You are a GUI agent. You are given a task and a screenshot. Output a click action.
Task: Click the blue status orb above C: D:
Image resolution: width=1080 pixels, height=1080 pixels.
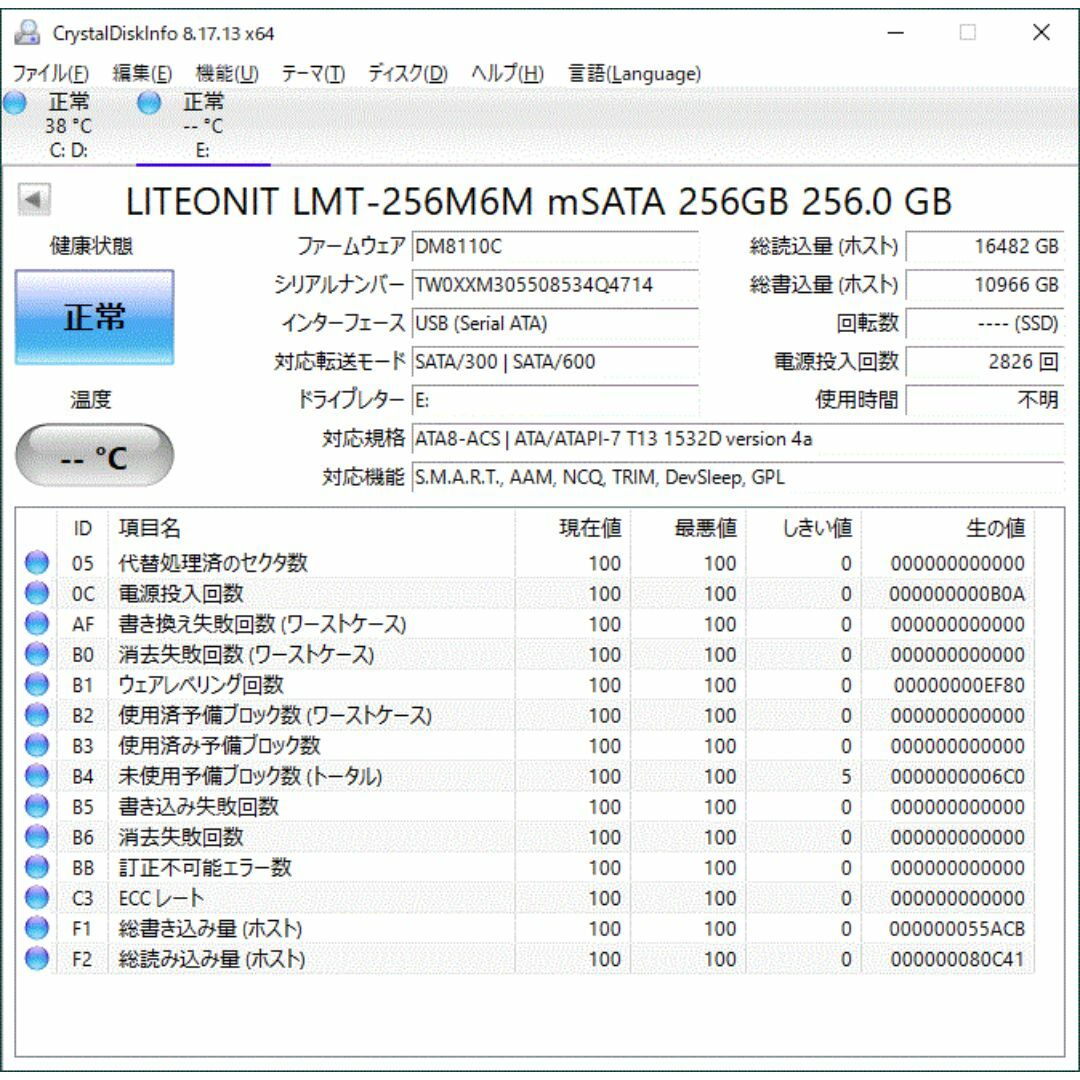[14, 103]
